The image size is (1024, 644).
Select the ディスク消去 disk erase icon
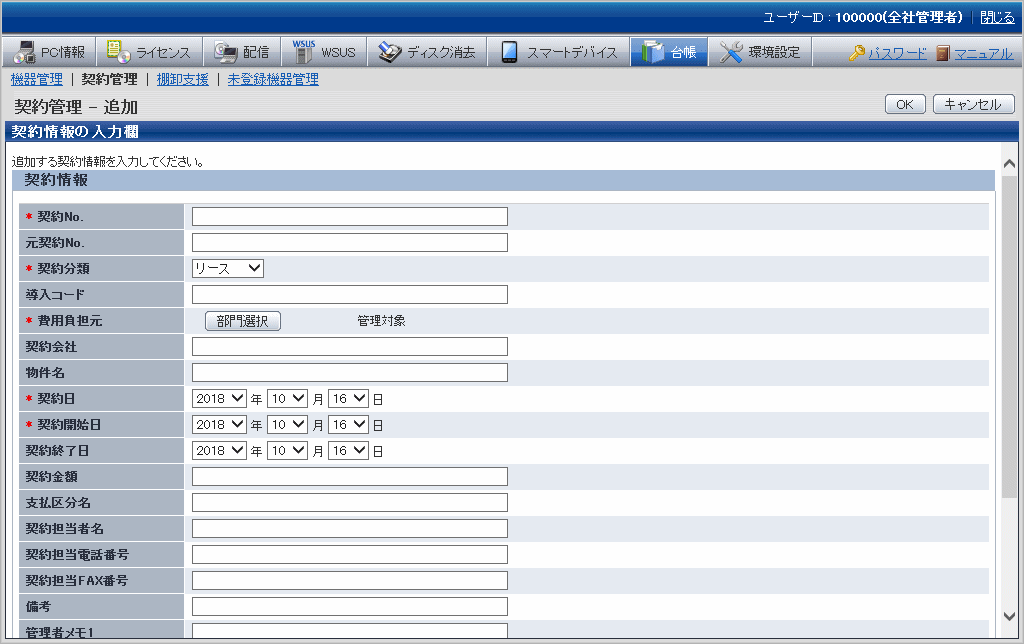[x=390, y=53]
